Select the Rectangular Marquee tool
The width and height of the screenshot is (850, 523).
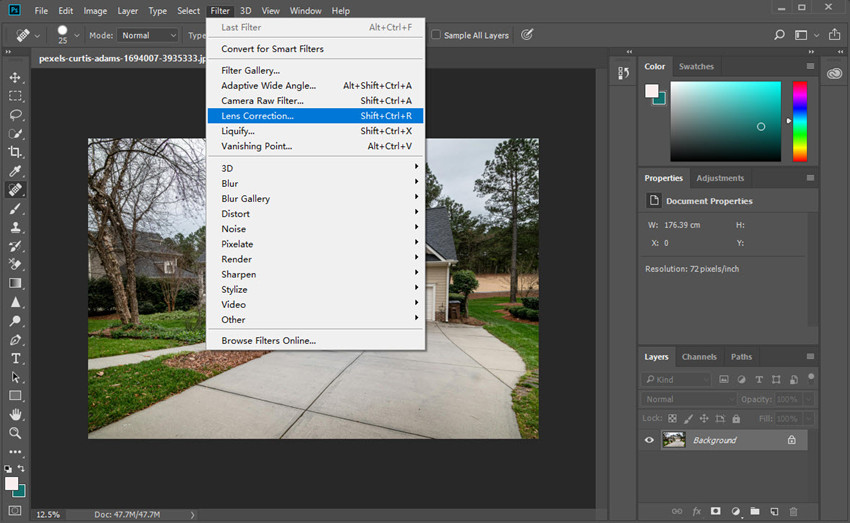[15, 96]
